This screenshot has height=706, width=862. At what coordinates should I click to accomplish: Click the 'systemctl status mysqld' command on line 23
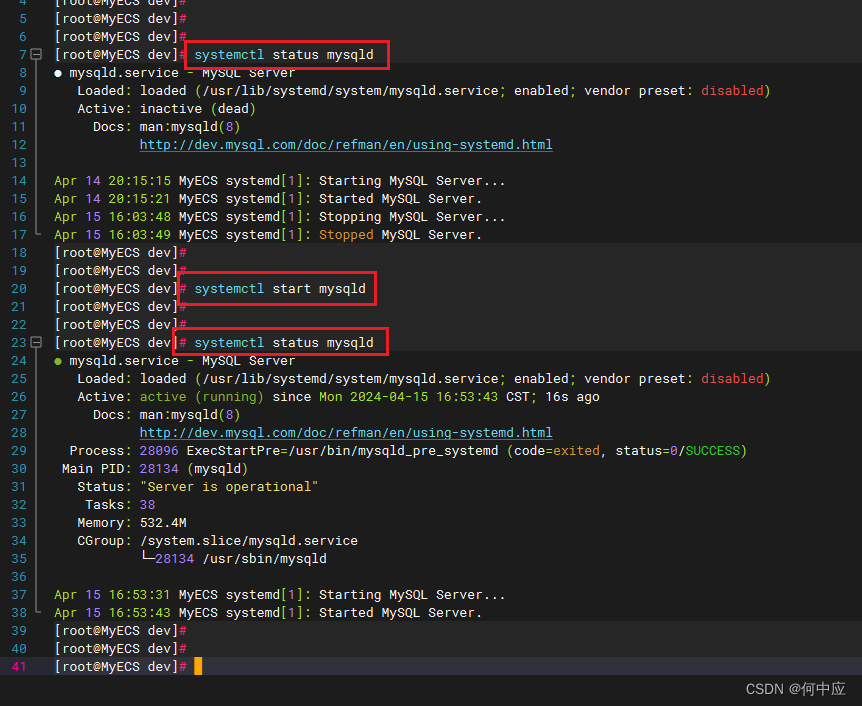click(284, 343)
